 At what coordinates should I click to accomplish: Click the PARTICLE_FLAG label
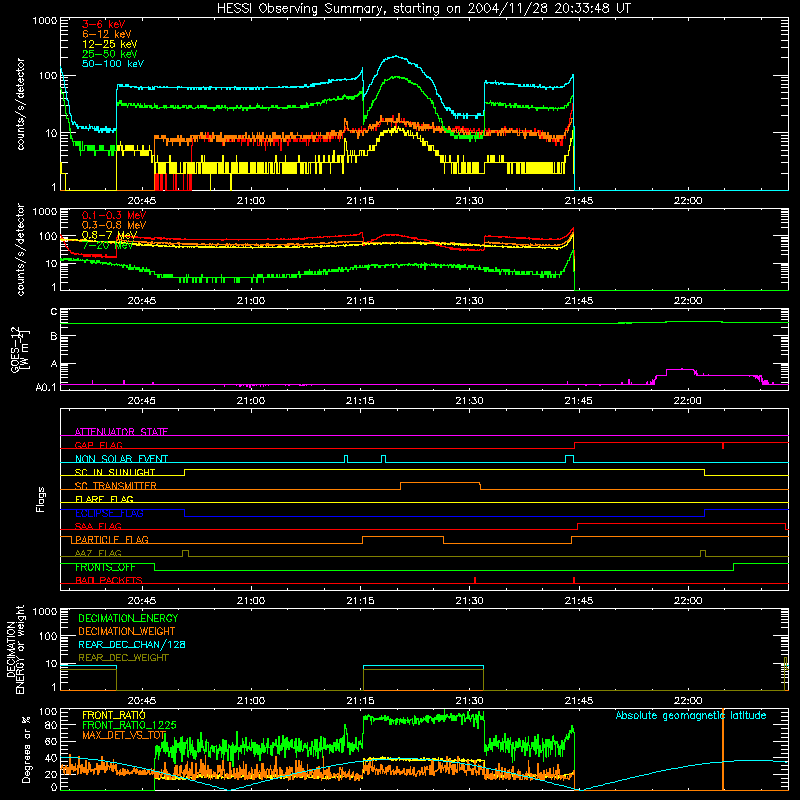click(x=112, y=539)
